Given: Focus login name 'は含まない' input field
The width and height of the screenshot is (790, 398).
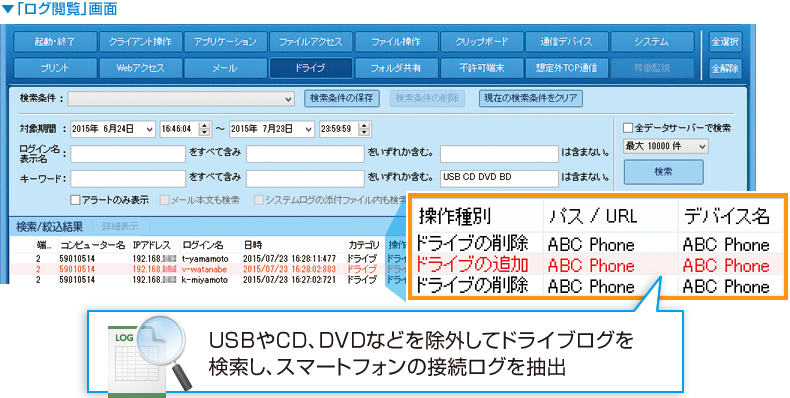Looking at the screenshot, I should (499, 154).
